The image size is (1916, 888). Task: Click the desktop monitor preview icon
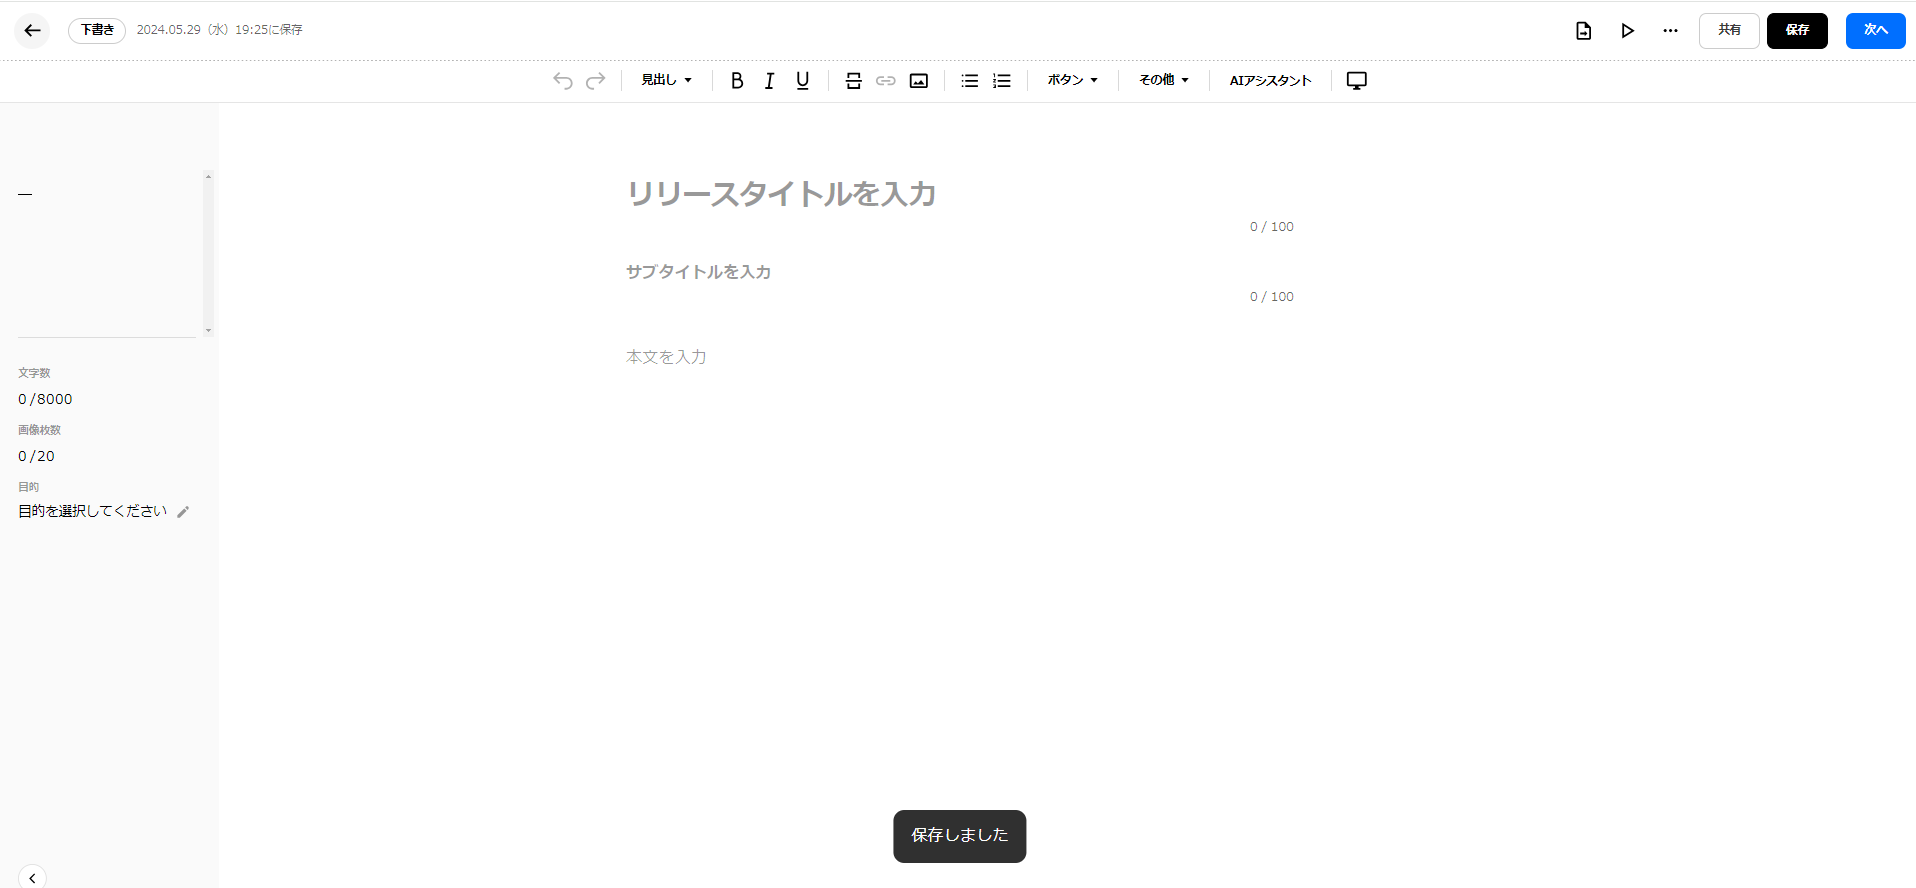[x=1357, y=81]
